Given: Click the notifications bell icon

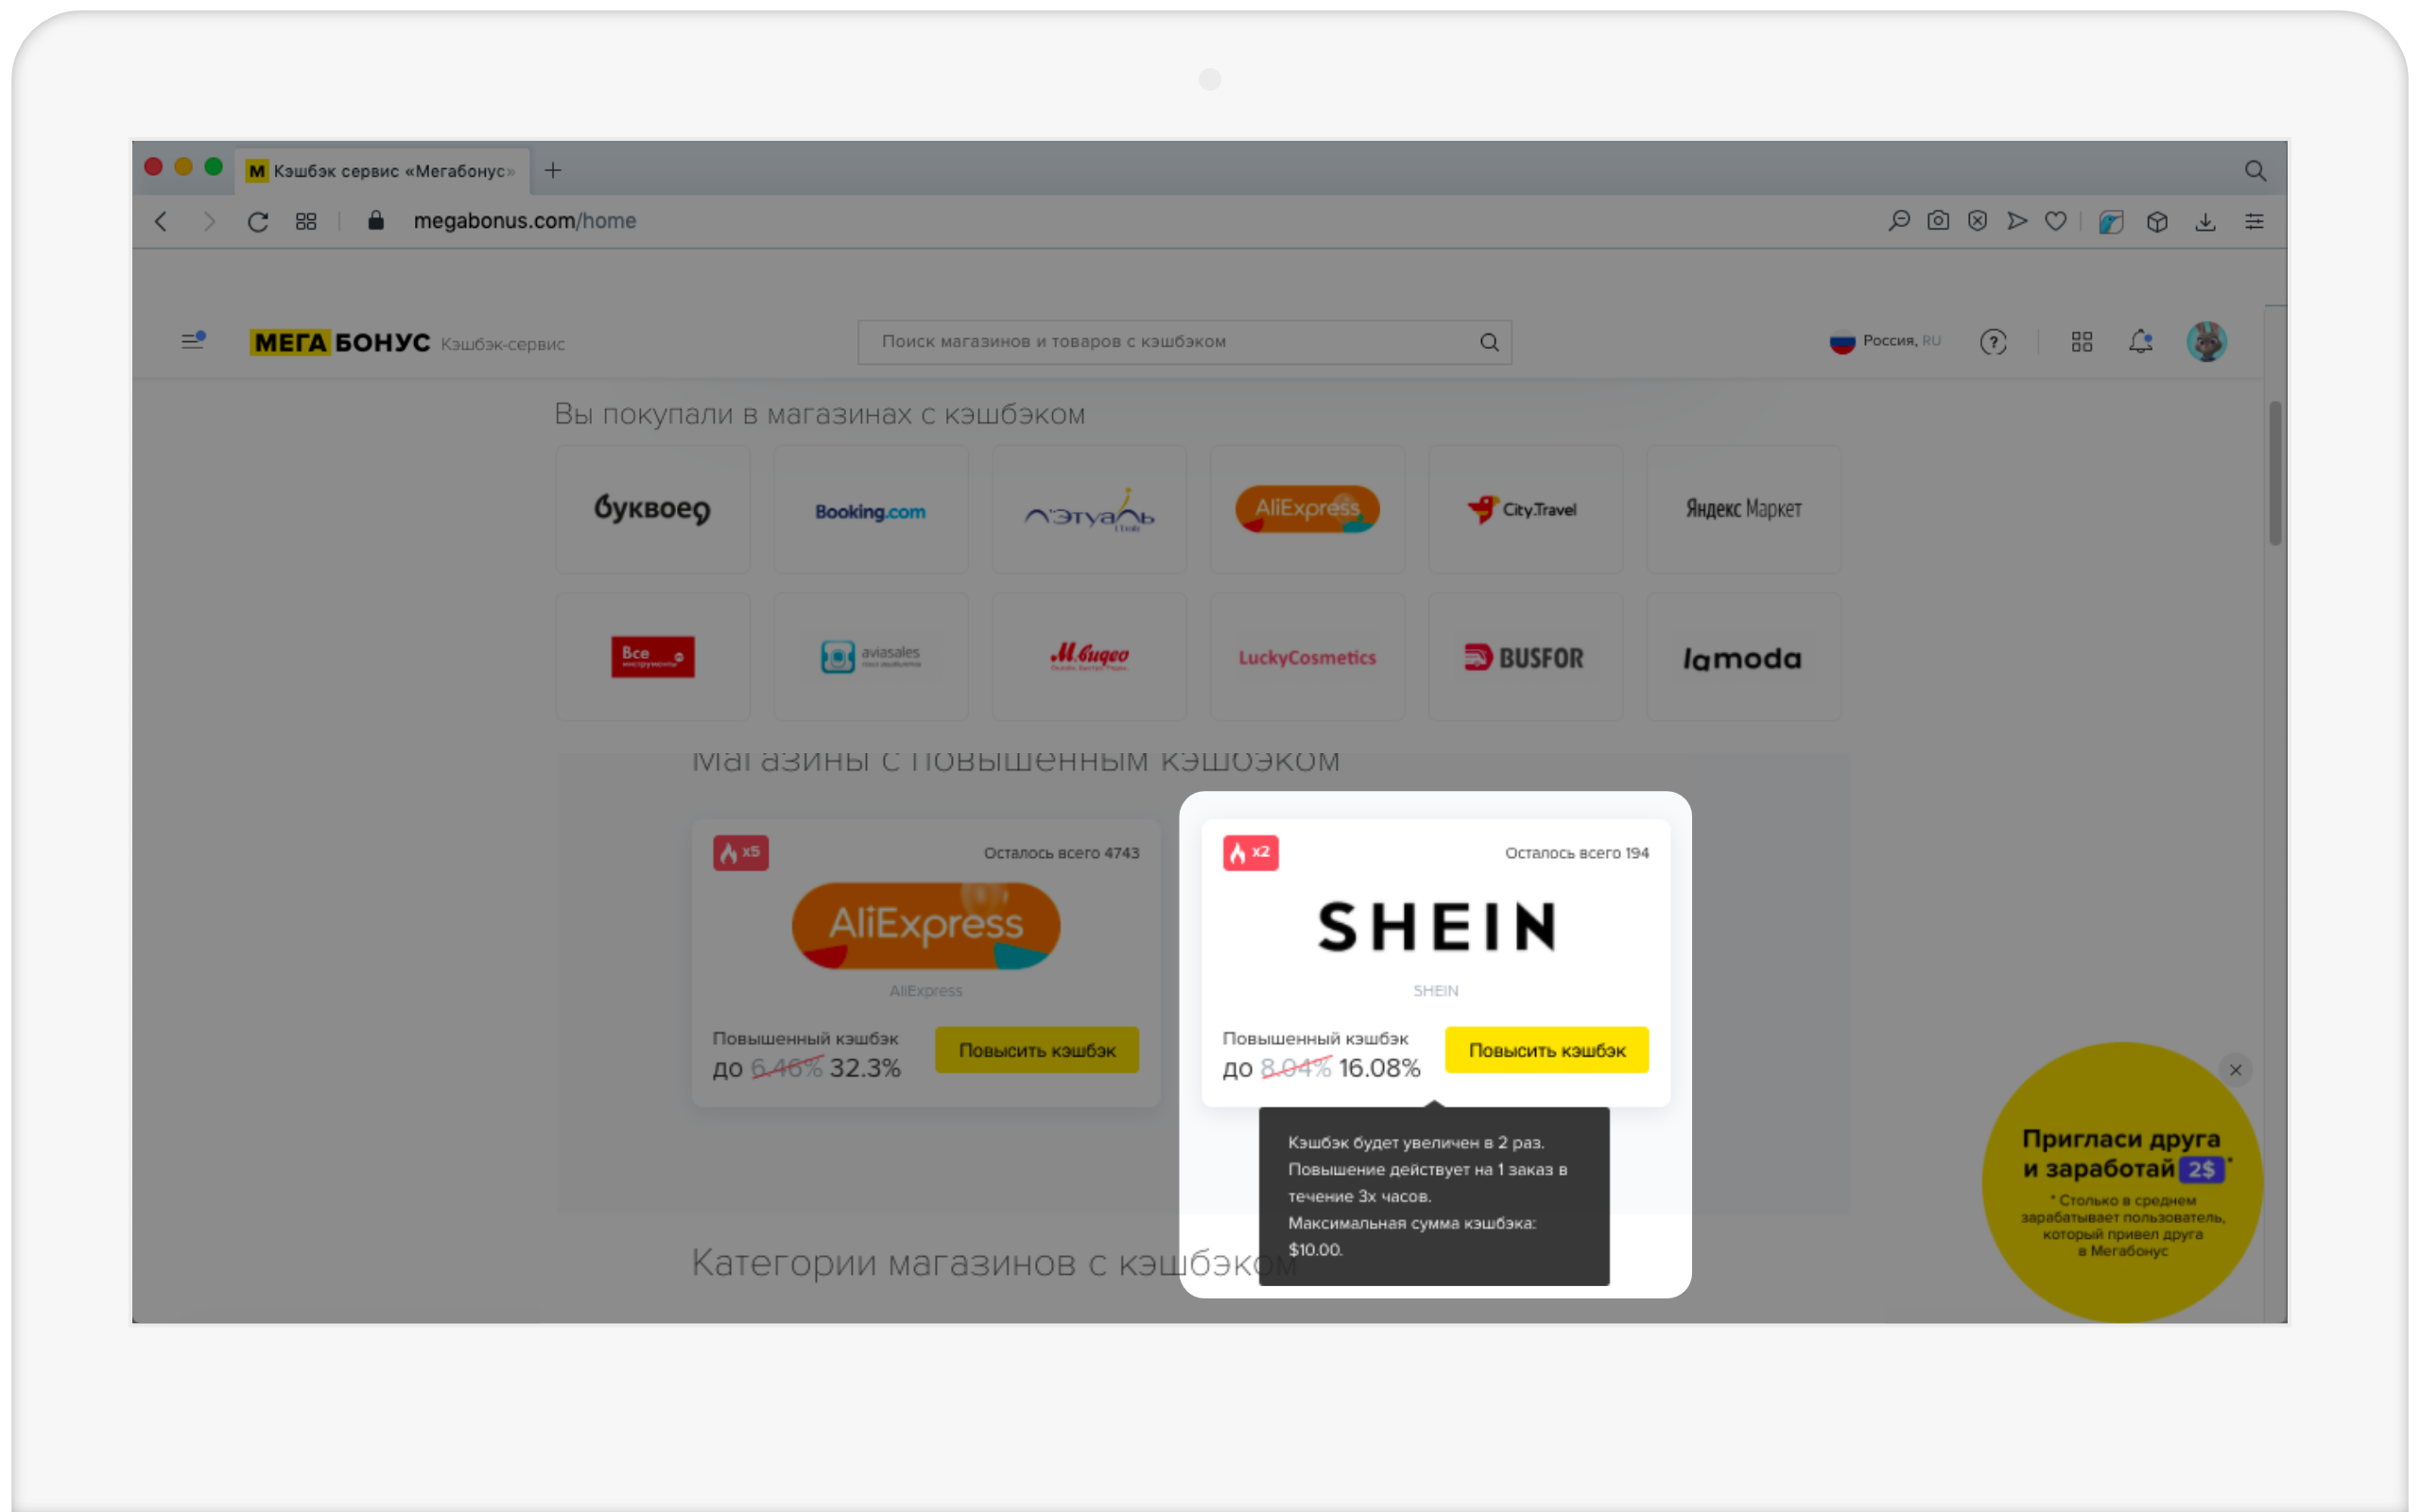Looking at the screenshot, I should click(x=2137, y=341).
